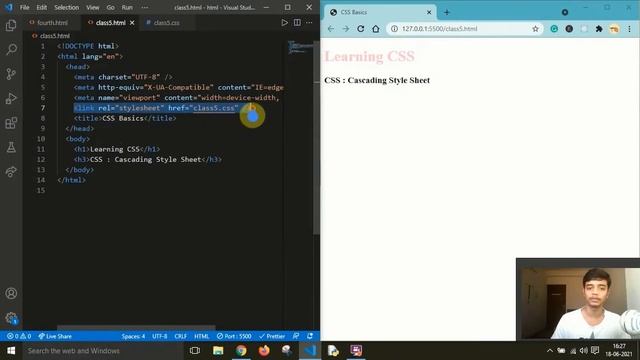This screenshot has width=640, height=360.
Task: Open the Go menu
Action: tap(111, 7)
